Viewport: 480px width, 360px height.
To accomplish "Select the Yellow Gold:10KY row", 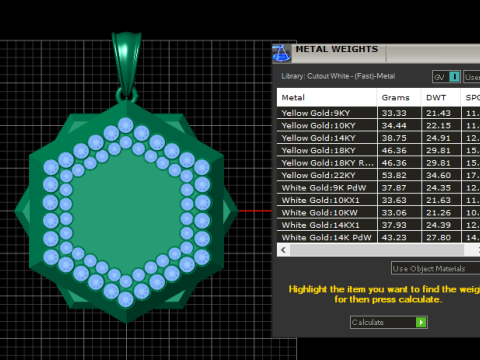I will (x=378, y=126).
